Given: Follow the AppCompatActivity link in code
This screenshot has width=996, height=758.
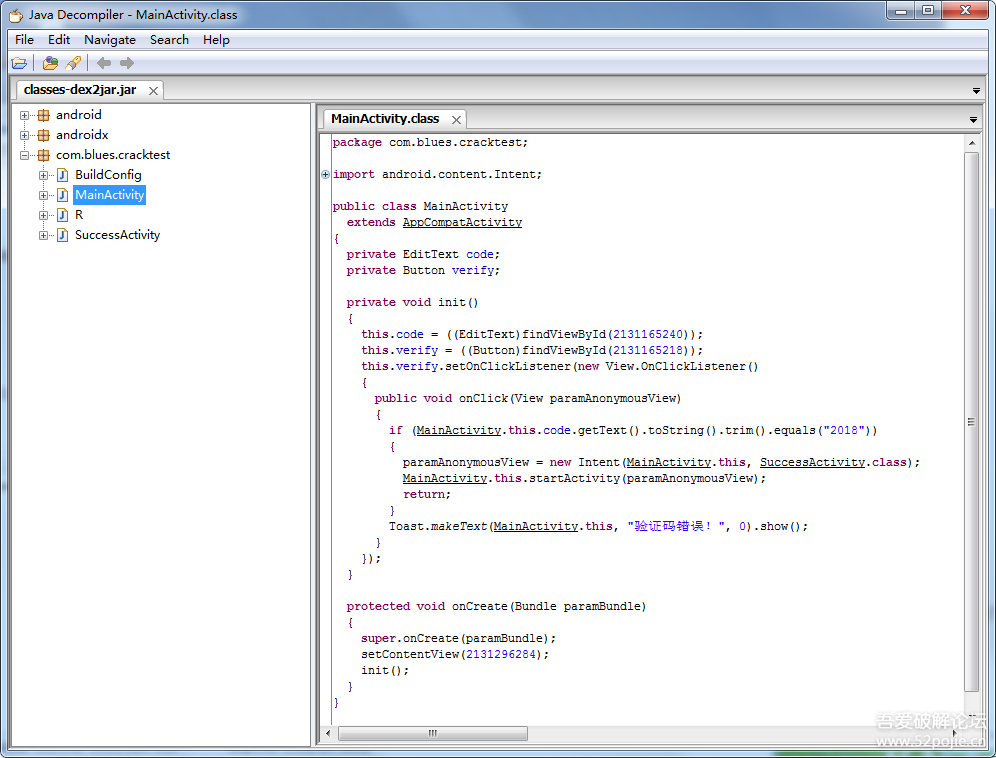Looking at the screenshot, I should (462, 222).
